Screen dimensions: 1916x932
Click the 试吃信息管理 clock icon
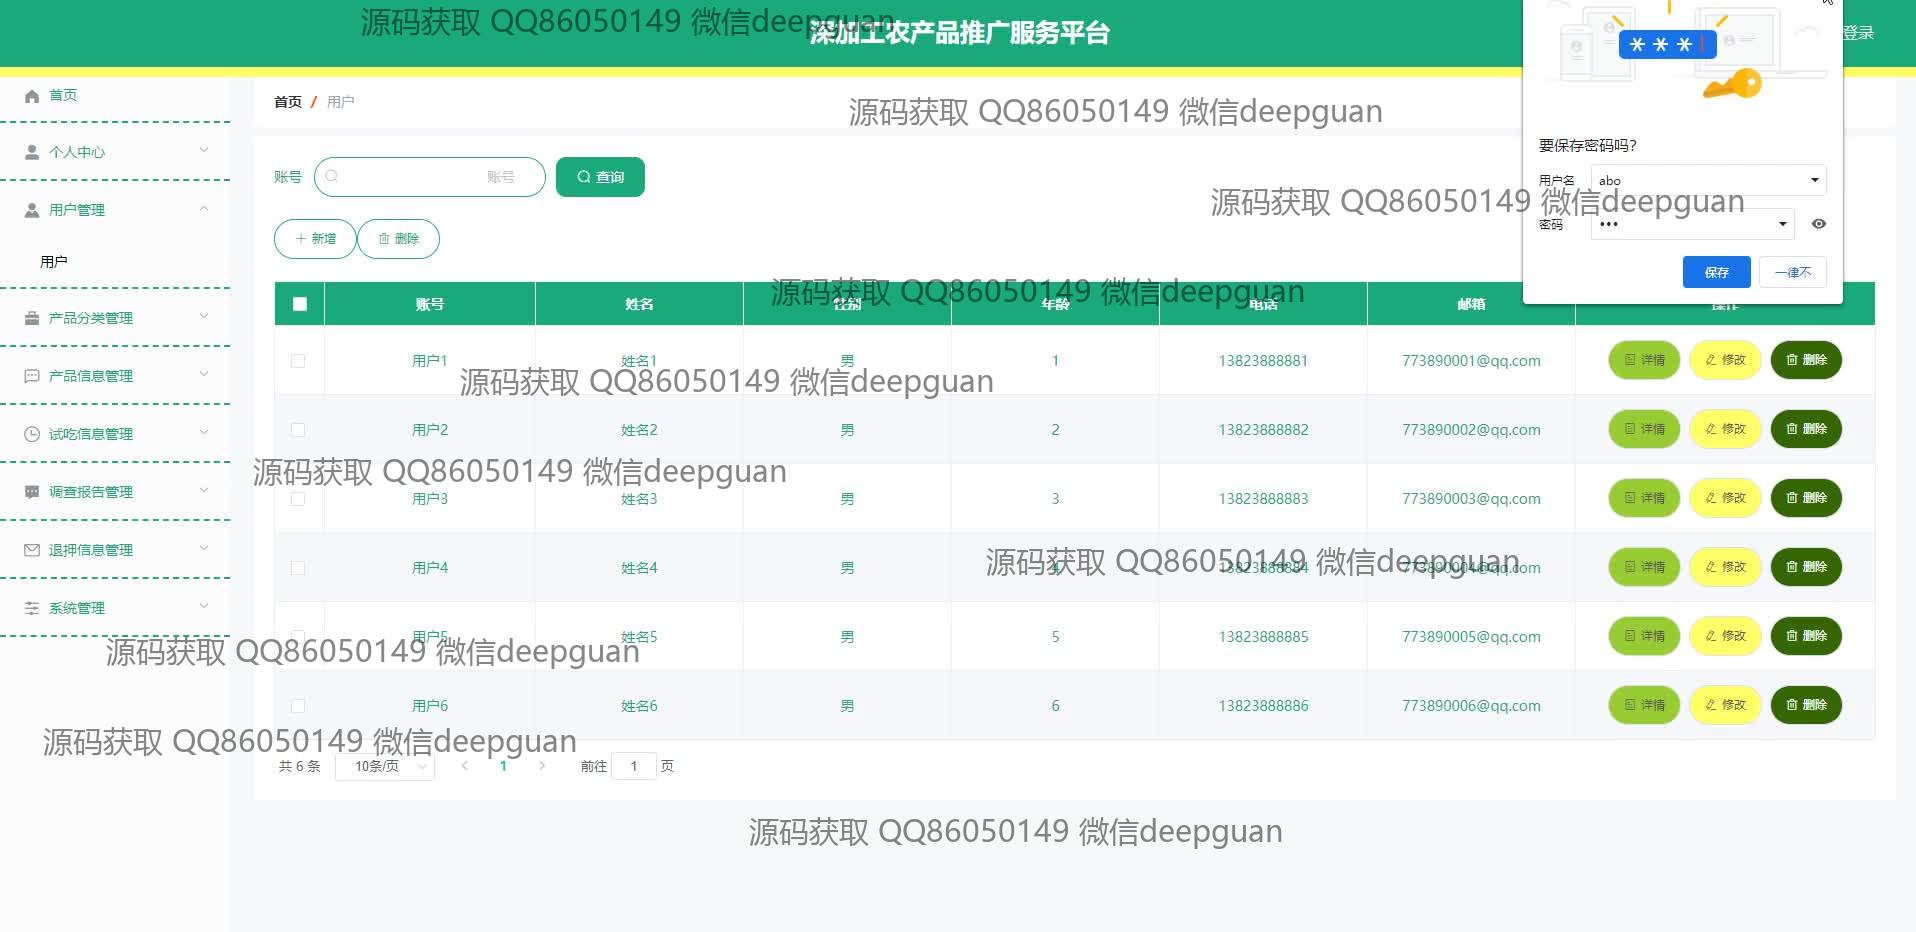pos(32,434)
